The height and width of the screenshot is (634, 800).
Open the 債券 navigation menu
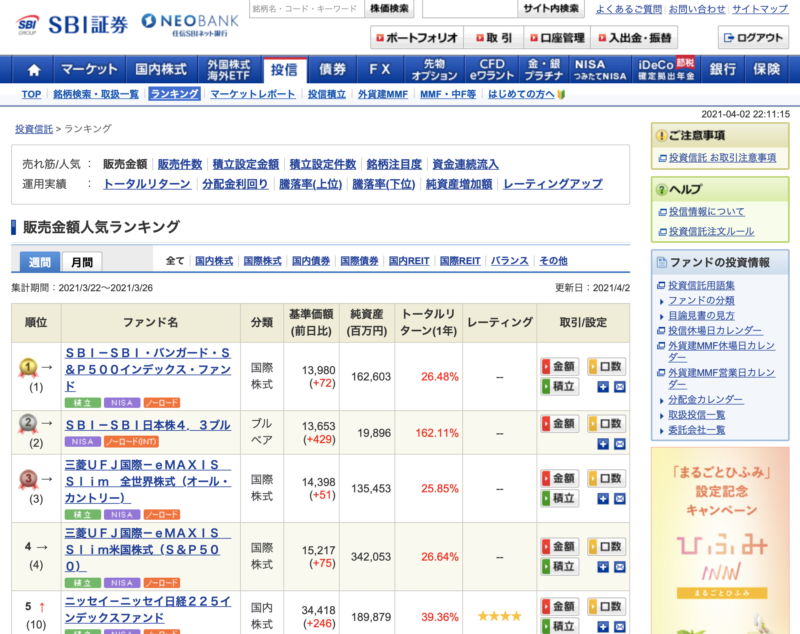[333, 69]
